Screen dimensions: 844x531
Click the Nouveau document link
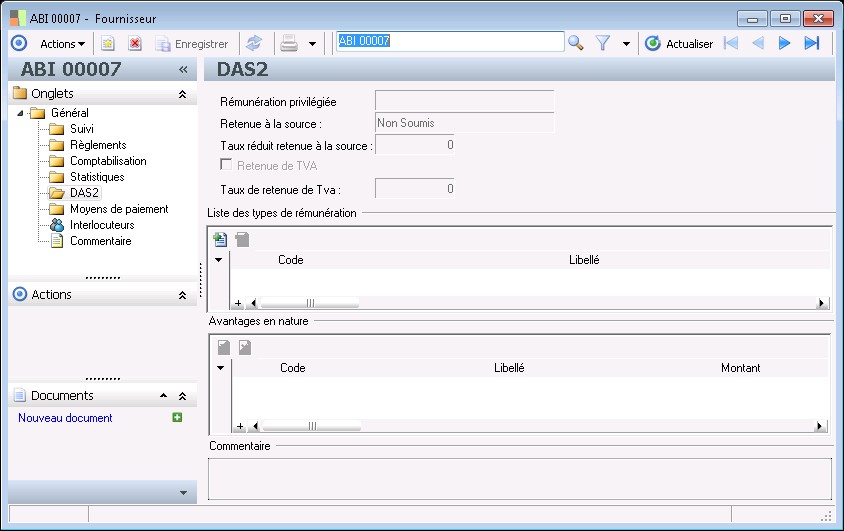pos(65,418)
